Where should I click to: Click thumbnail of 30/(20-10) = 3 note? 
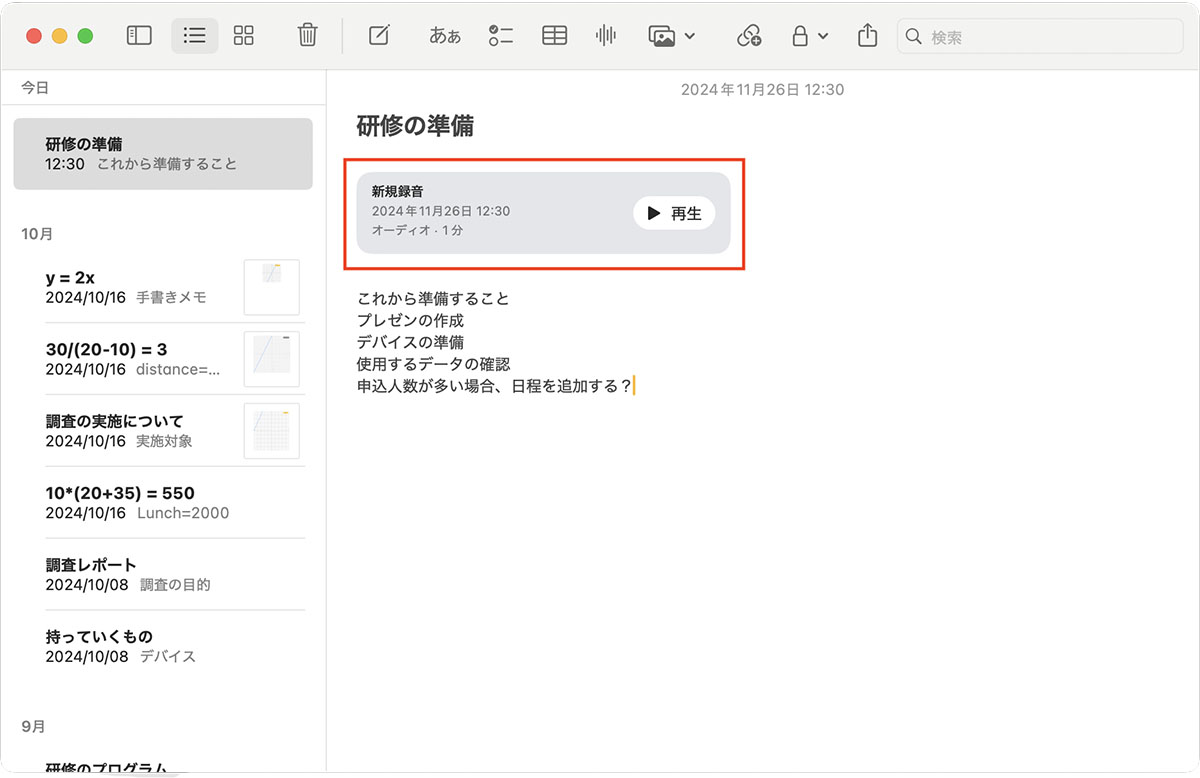(x=272, y=359)
